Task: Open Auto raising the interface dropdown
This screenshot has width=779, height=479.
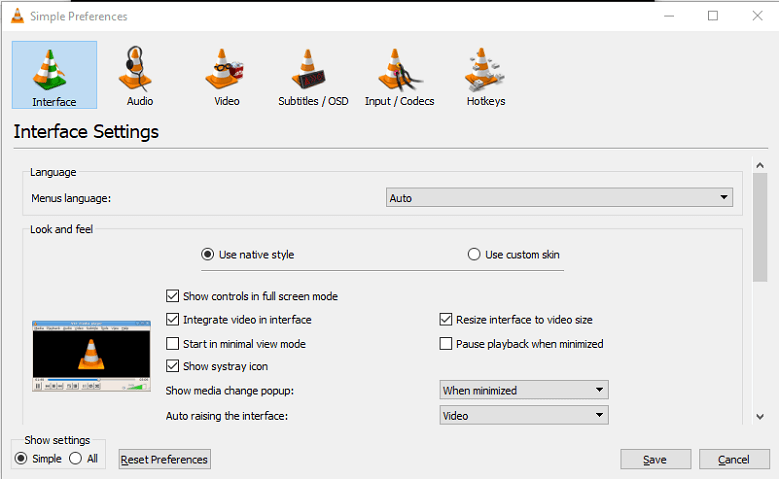Action: (x=524, y=415)
